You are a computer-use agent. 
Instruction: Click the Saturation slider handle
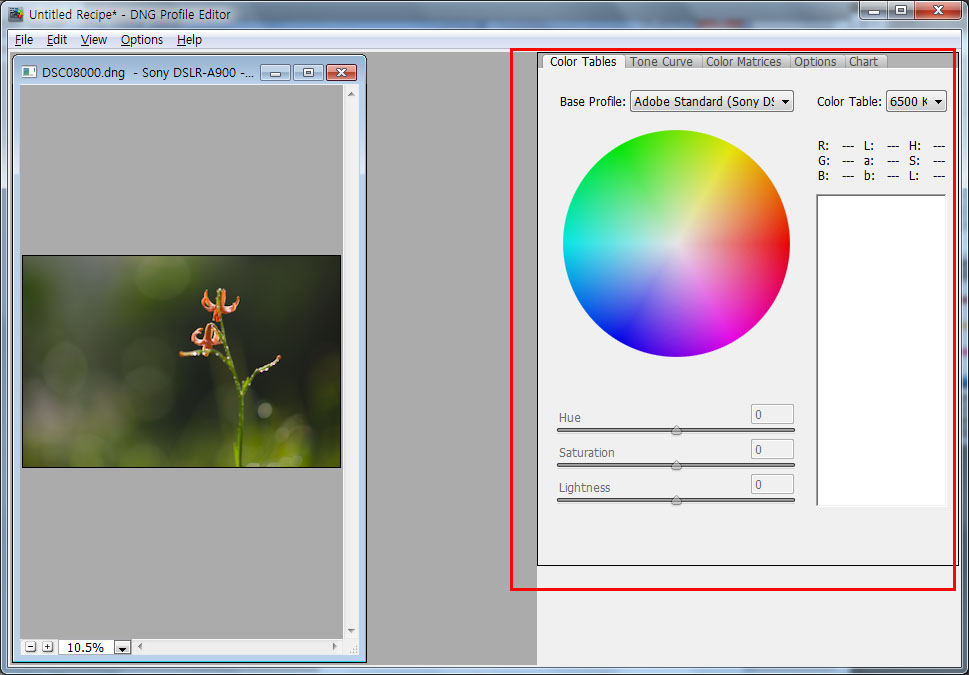(x=676, y=465)
